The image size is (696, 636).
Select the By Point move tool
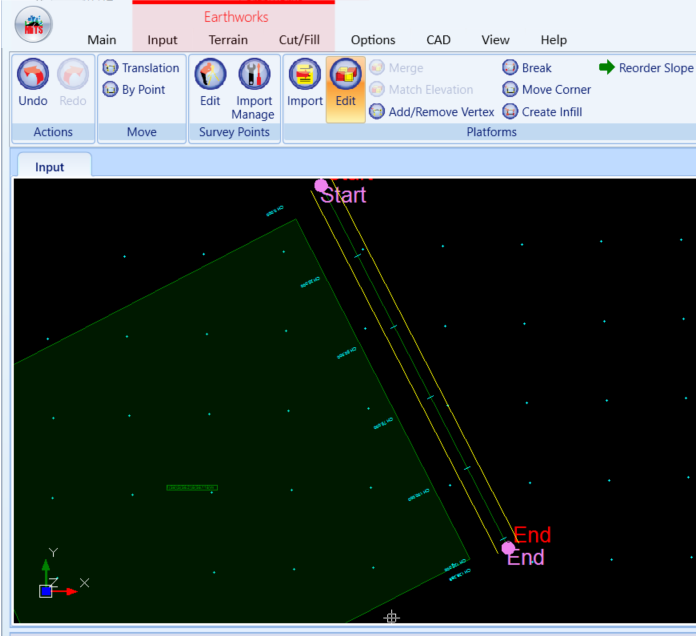(134, 90)
